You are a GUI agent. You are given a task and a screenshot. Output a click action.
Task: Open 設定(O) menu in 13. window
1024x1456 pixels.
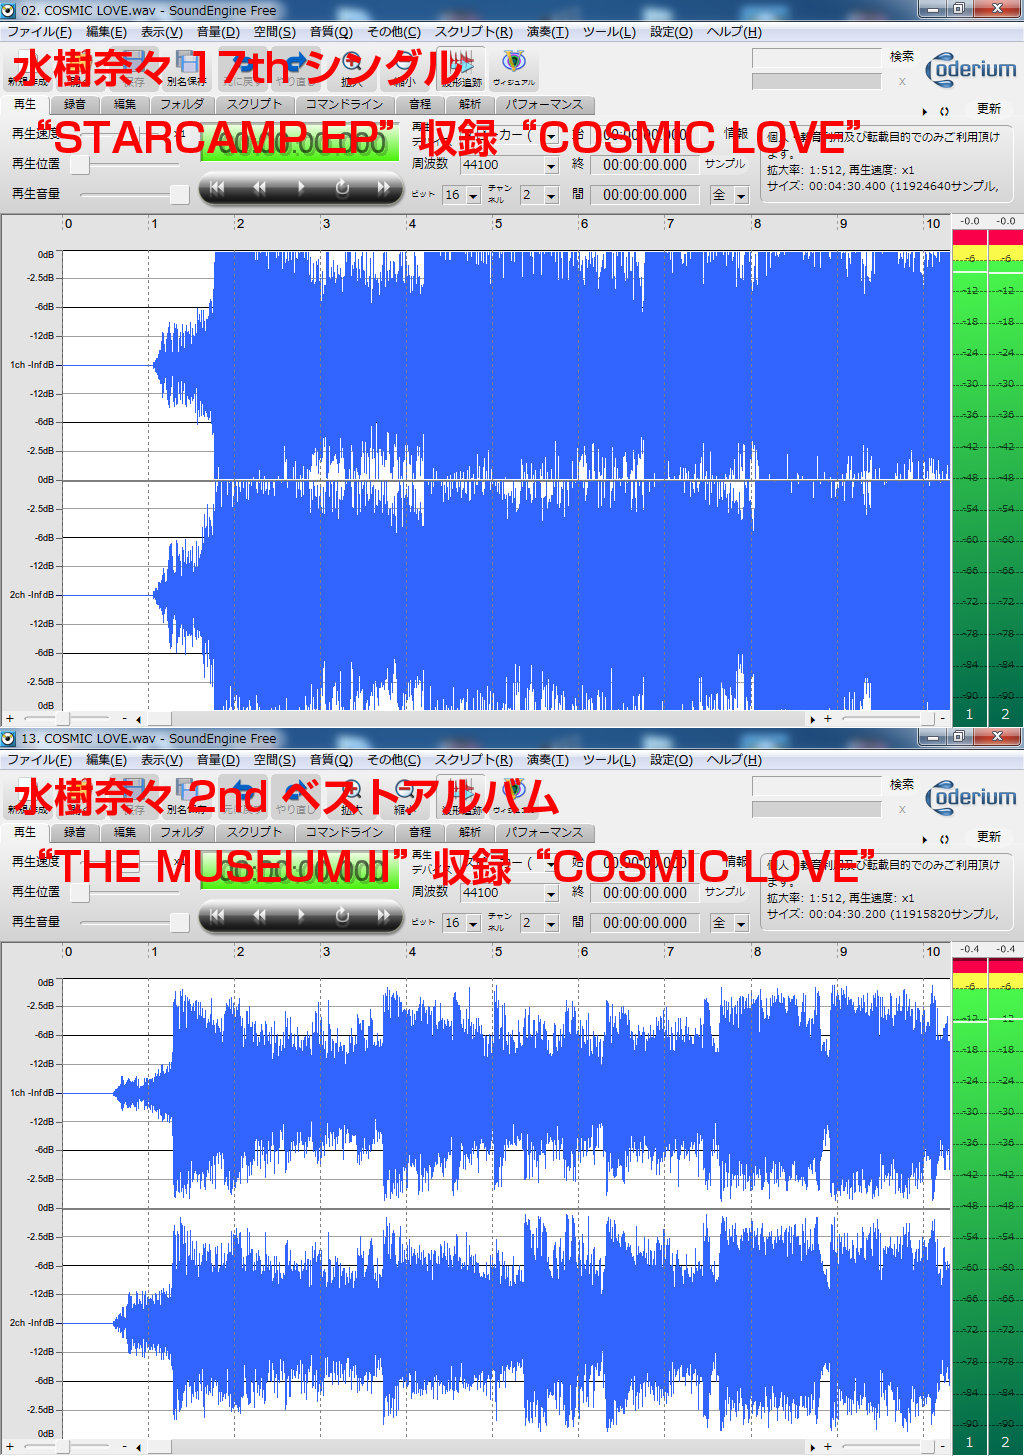click(671, 760)
